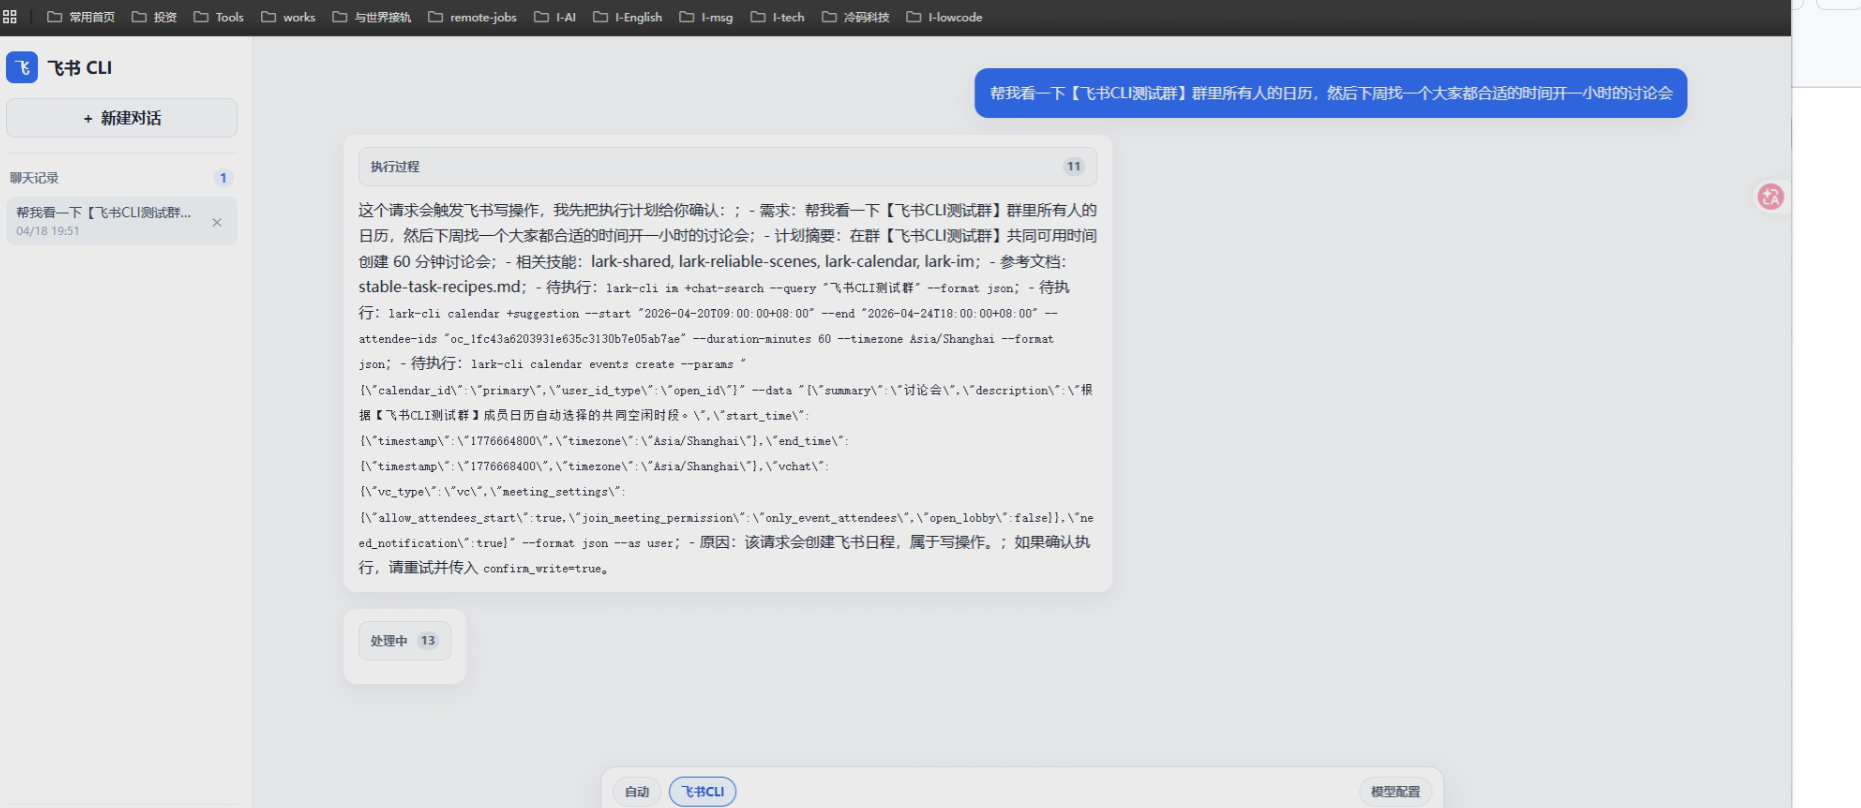Click the 飞书 CLI title text

pos(80,68)
